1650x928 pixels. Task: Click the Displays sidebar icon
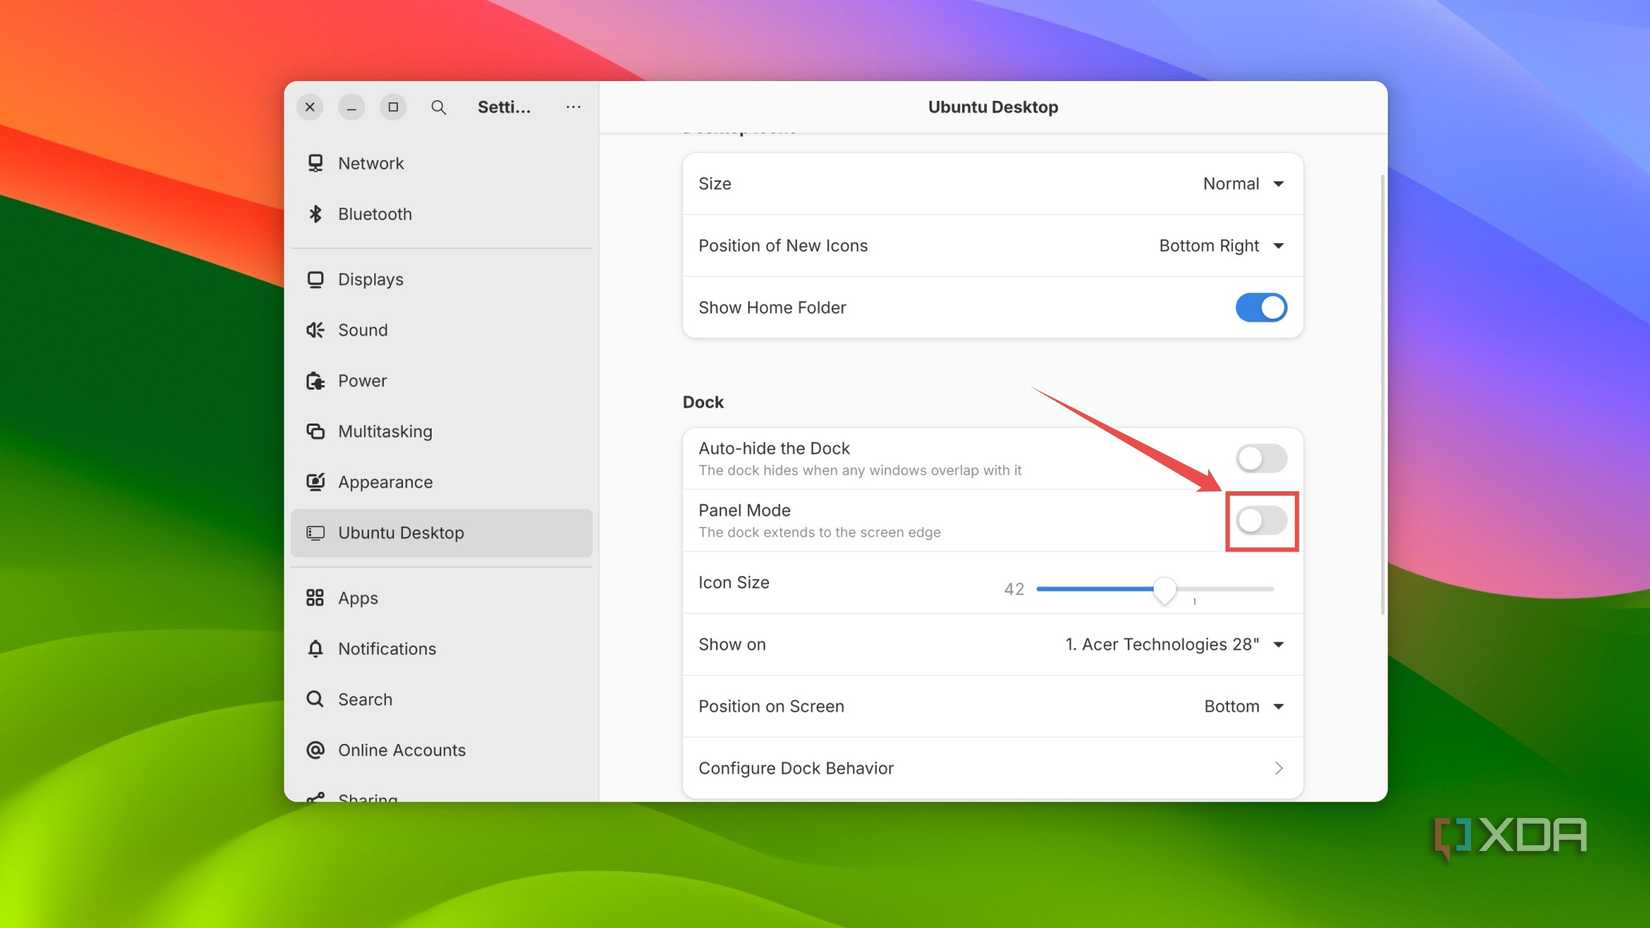point(315,279)
